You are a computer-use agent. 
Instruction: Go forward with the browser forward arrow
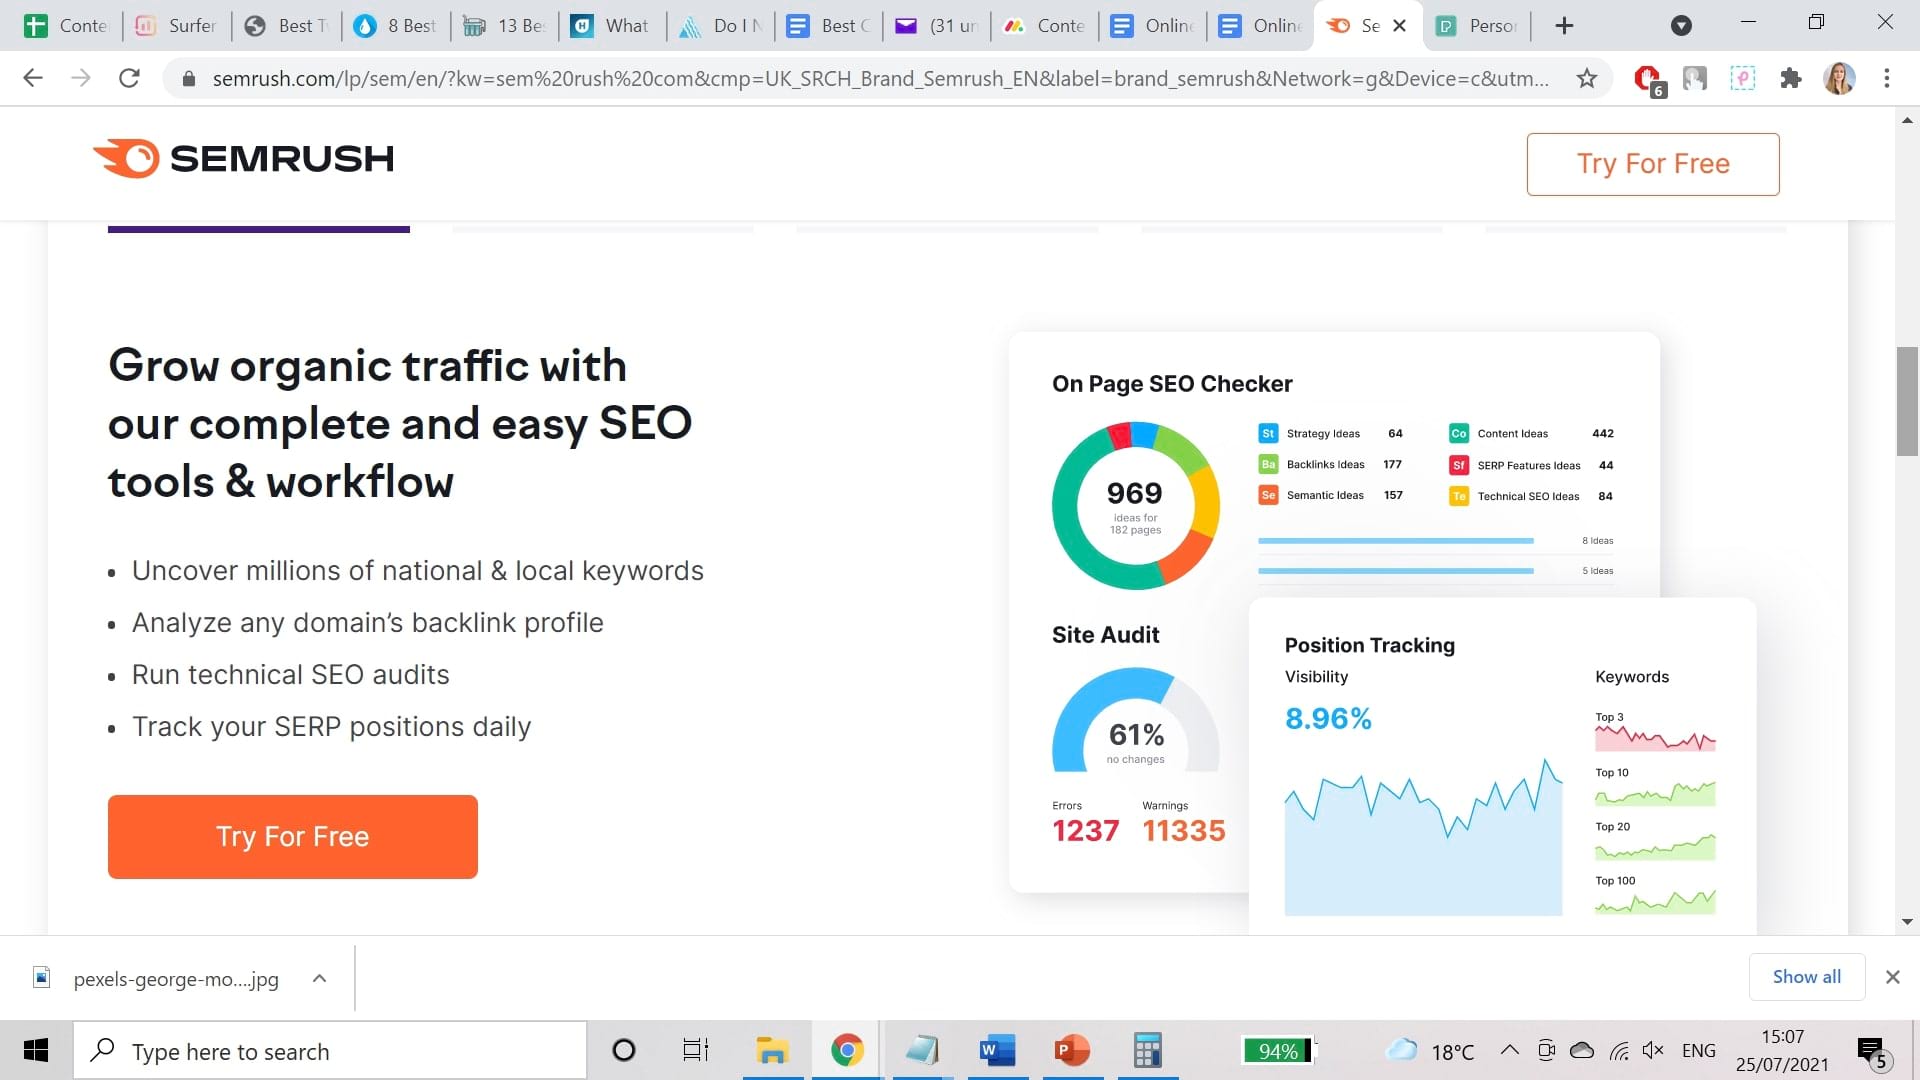point(81,78)
